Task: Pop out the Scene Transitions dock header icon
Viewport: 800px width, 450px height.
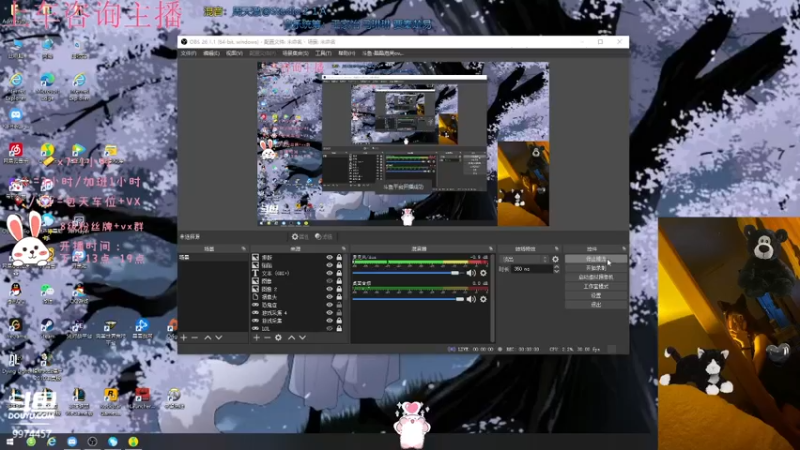Action: 557,249
